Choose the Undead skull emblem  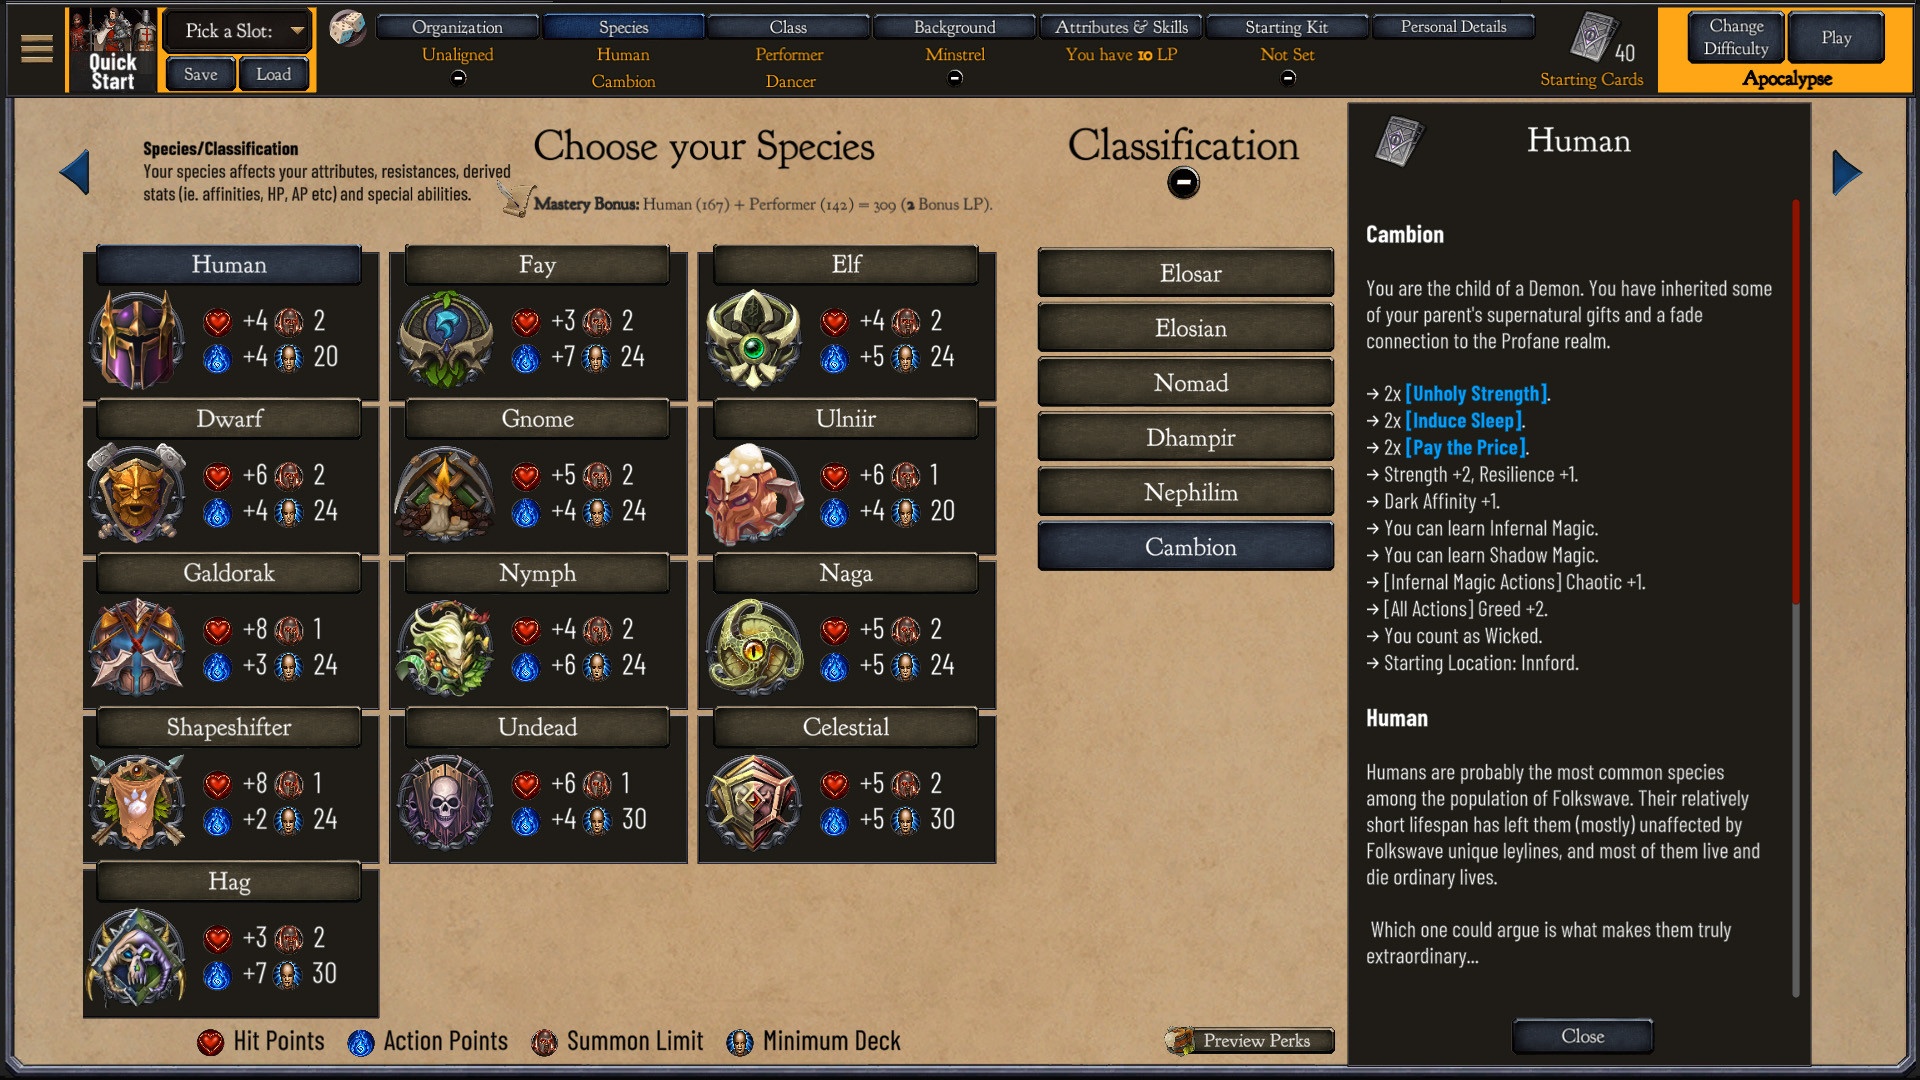(x=445, y=802)
